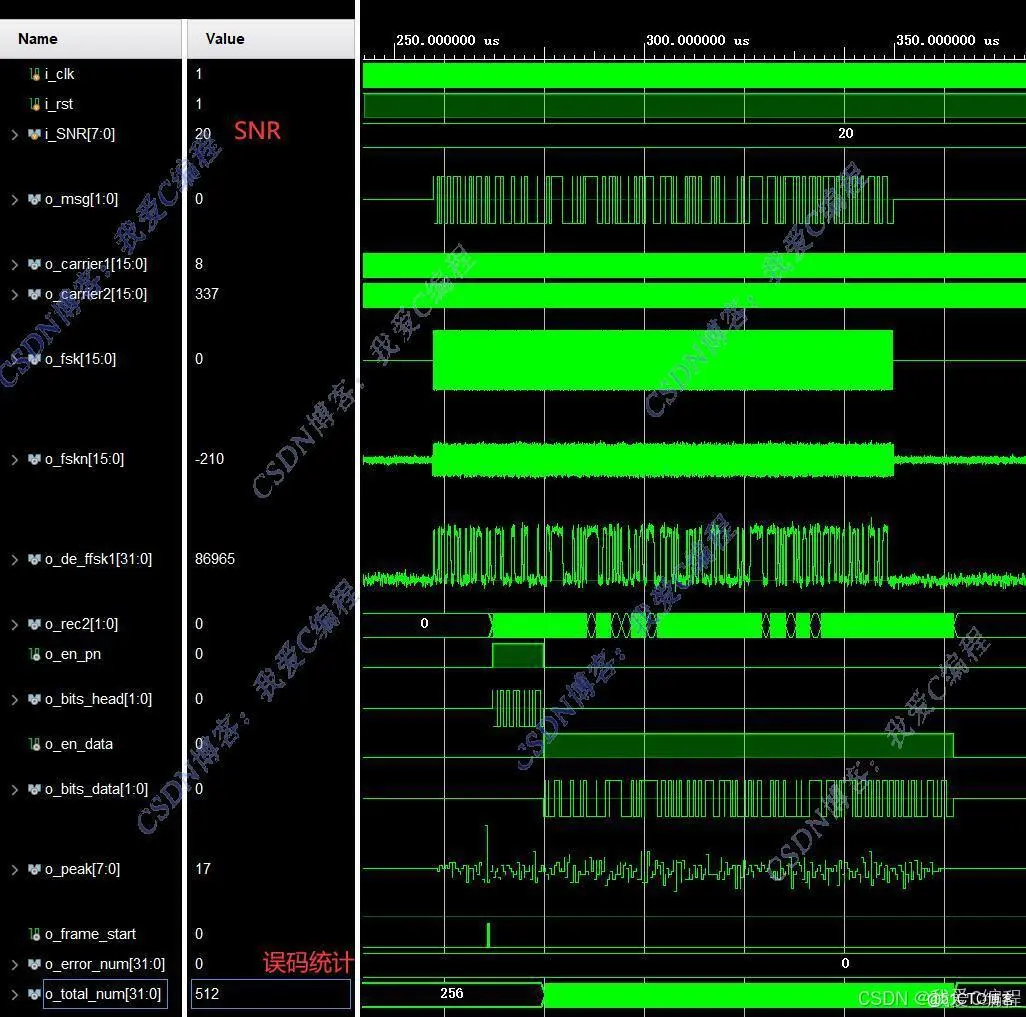Expand the o_msg[1:0] bus
This screenshot has width=1026, height=1017.
pyautogui.click(x=14, y=199)
